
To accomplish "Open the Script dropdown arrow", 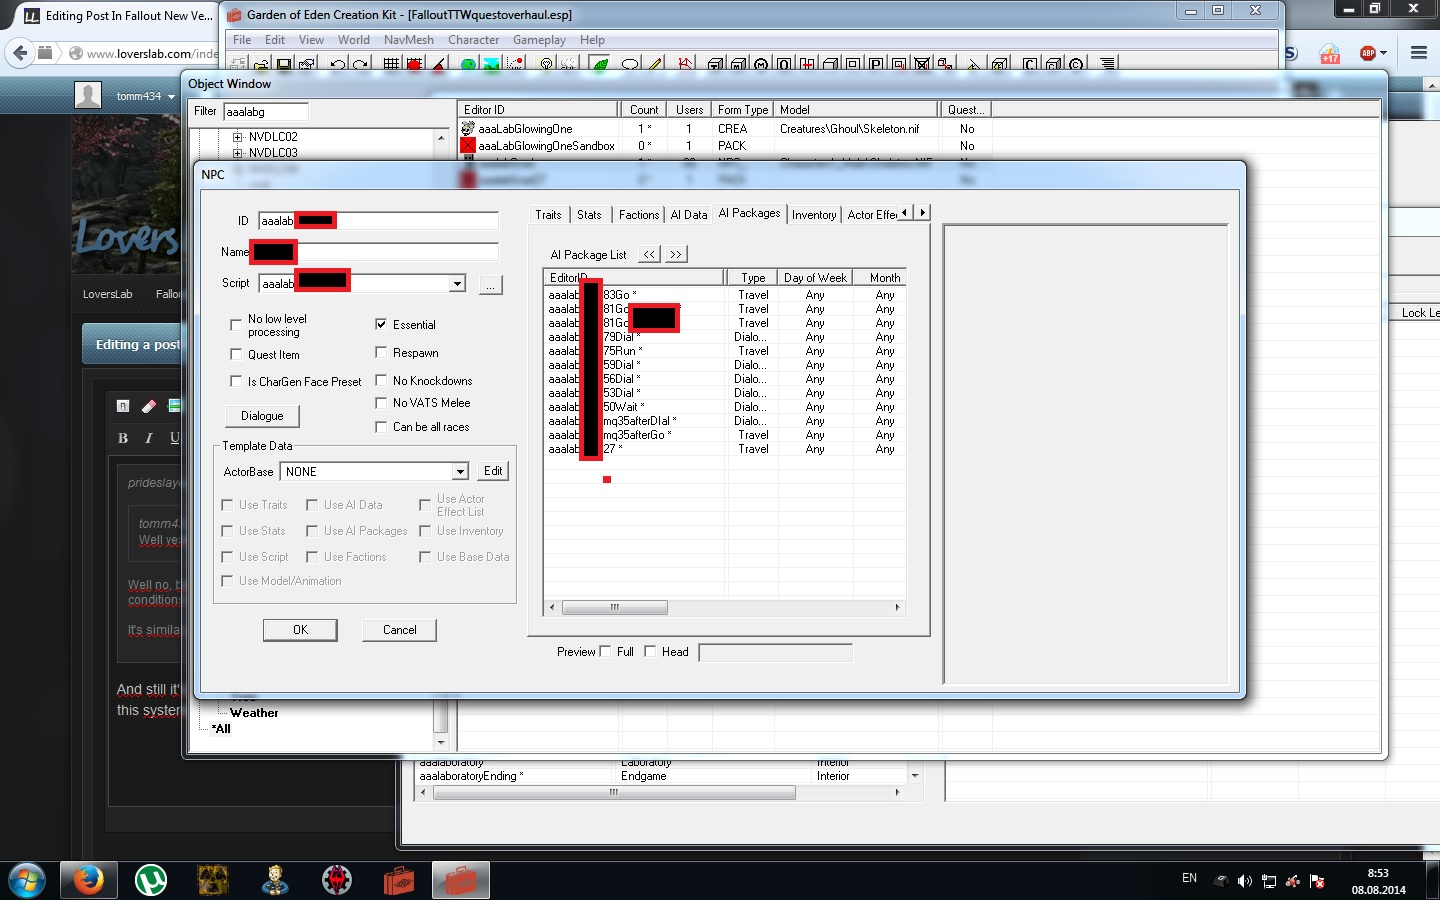I will pyautogui.click(x=456, y=283).
